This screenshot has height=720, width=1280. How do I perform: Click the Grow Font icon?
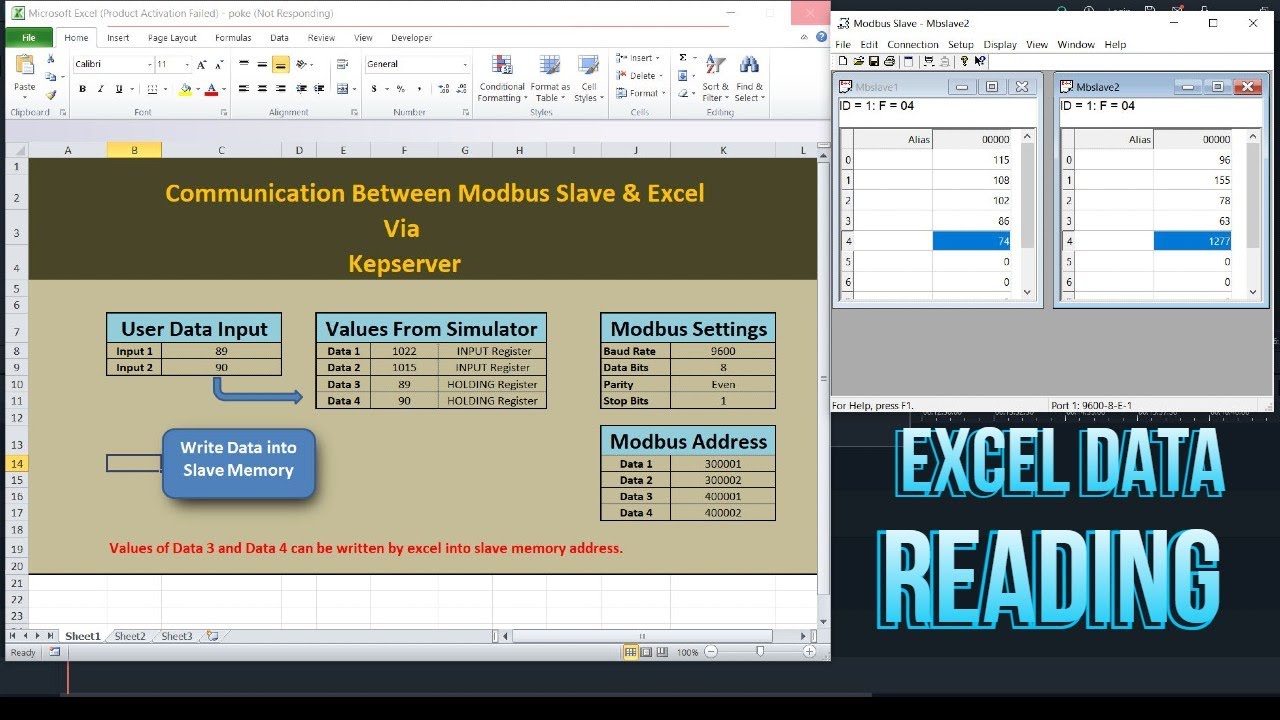(x=201, y=64)
